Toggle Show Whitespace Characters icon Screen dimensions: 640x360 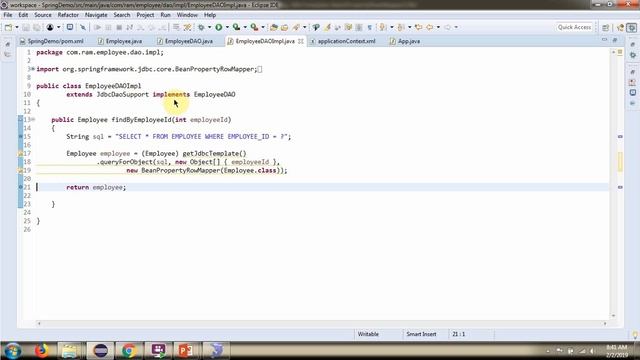[369, 27]
